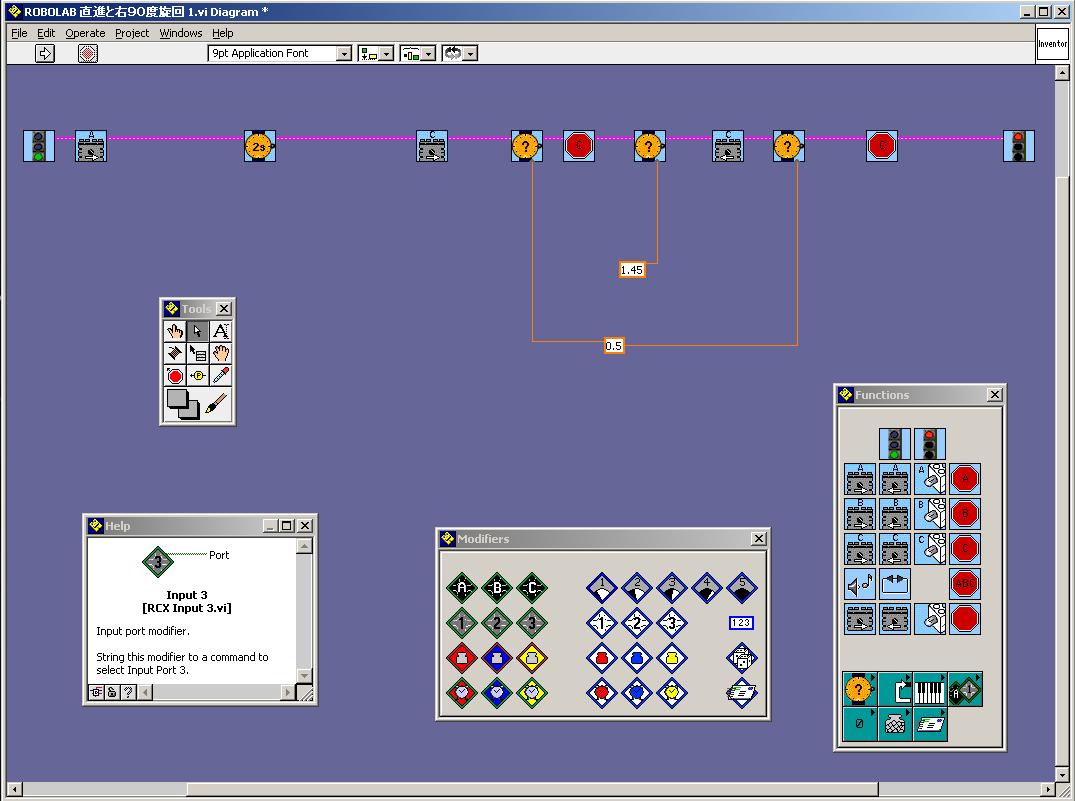1075x801 pixels.
Task: Toggle simple/detailed help button in Help window
Action: 97,692
